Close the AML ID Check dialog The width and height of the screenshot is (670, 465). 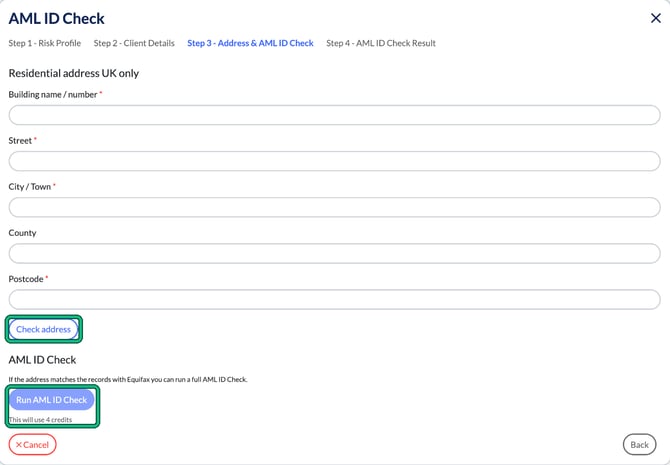[x=655, y=18]
